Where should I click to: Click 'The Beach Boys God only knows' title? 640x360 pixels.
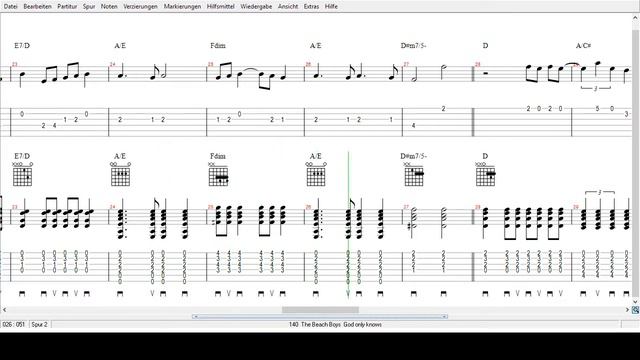(x=341, y=324)
